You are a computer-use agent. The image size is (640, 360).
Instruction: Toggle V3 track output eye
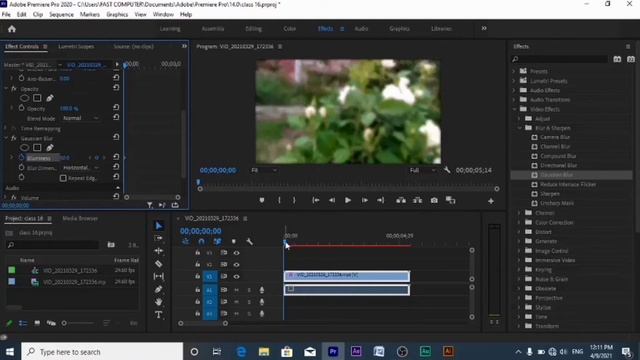[236, 253]
